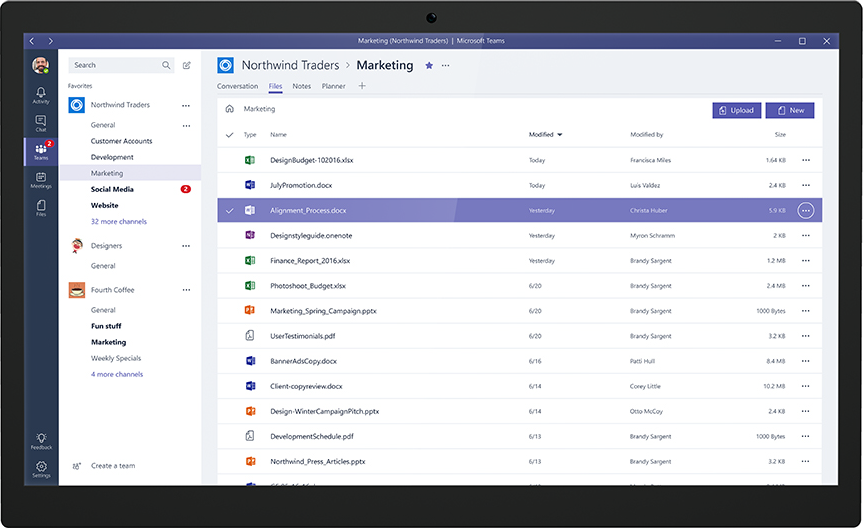Favorite the Marketing channel with star
Image resolution: width=863 pixels, height=528 pixels.
click(429, 65)
